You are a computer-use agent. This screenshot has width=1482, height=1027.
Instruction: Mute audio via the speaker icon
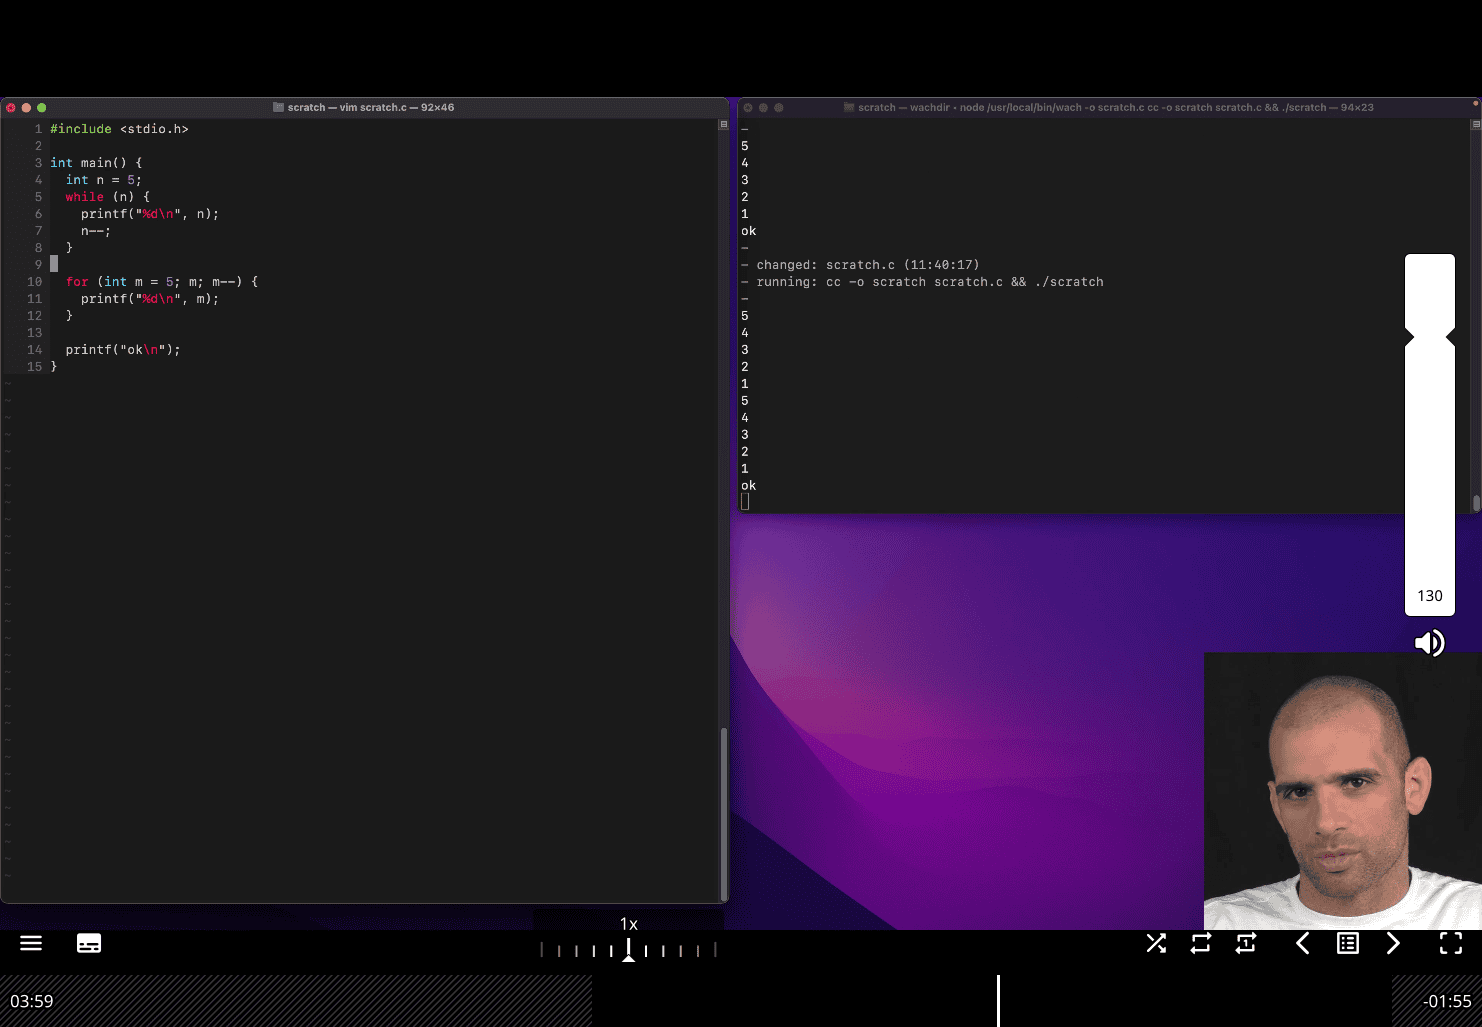click(1429, 643)
